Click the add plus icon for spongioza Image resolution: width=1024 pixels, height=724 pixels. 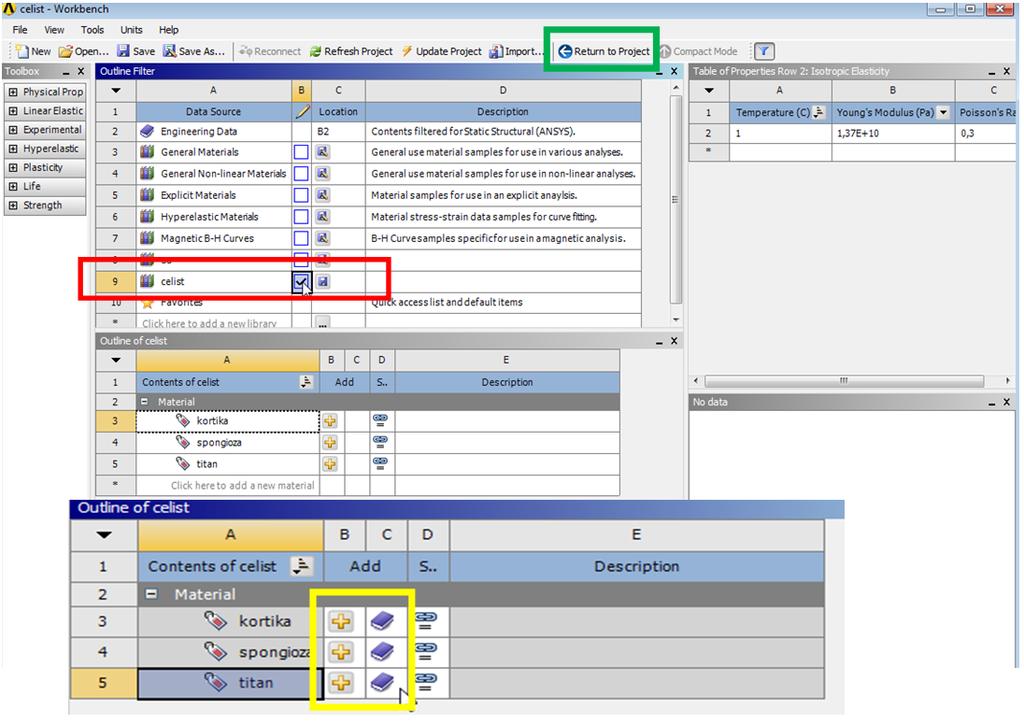330,443
